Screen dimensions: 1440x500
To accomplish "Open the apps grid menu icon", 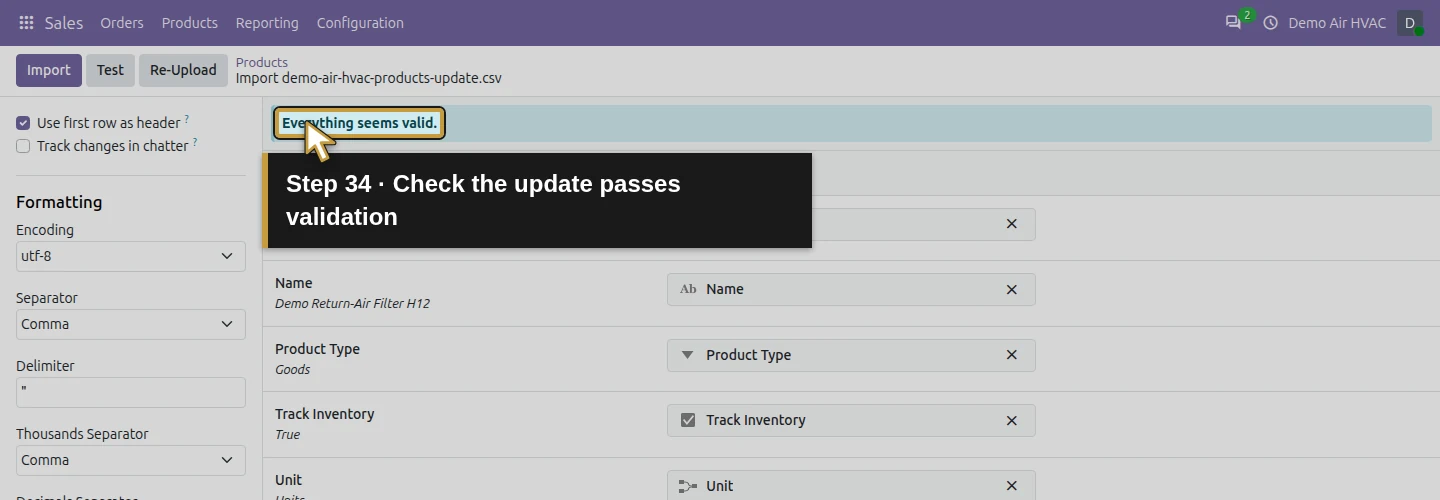I will click(26, 22).
